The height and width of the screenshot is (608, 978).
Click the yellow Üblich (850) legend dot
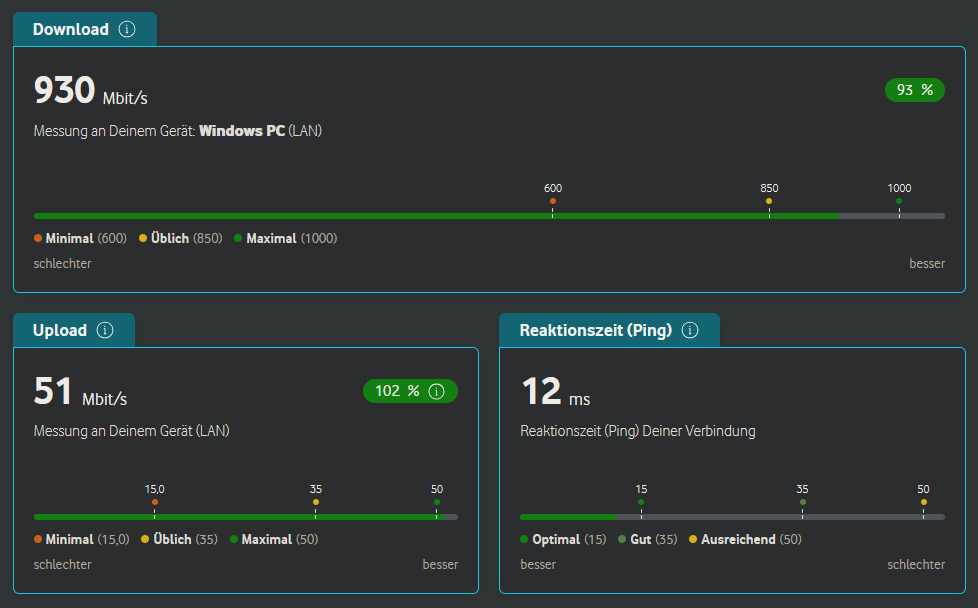(x=143, y=238)
